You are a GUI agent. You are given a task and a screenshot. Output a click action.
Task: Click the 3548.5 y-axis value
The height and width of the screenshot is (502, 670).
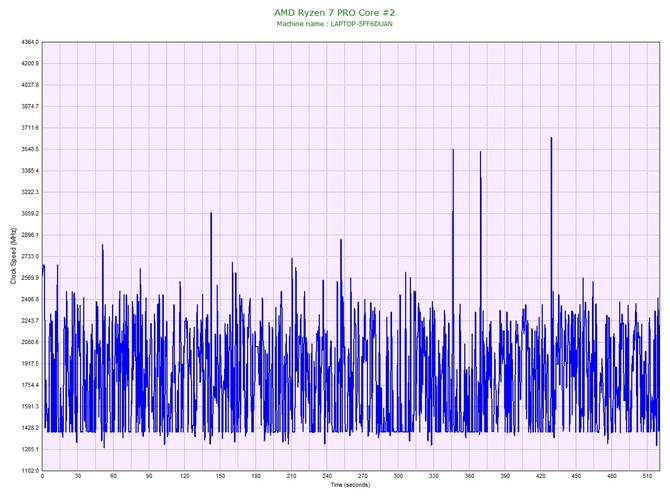pos(30,150)
